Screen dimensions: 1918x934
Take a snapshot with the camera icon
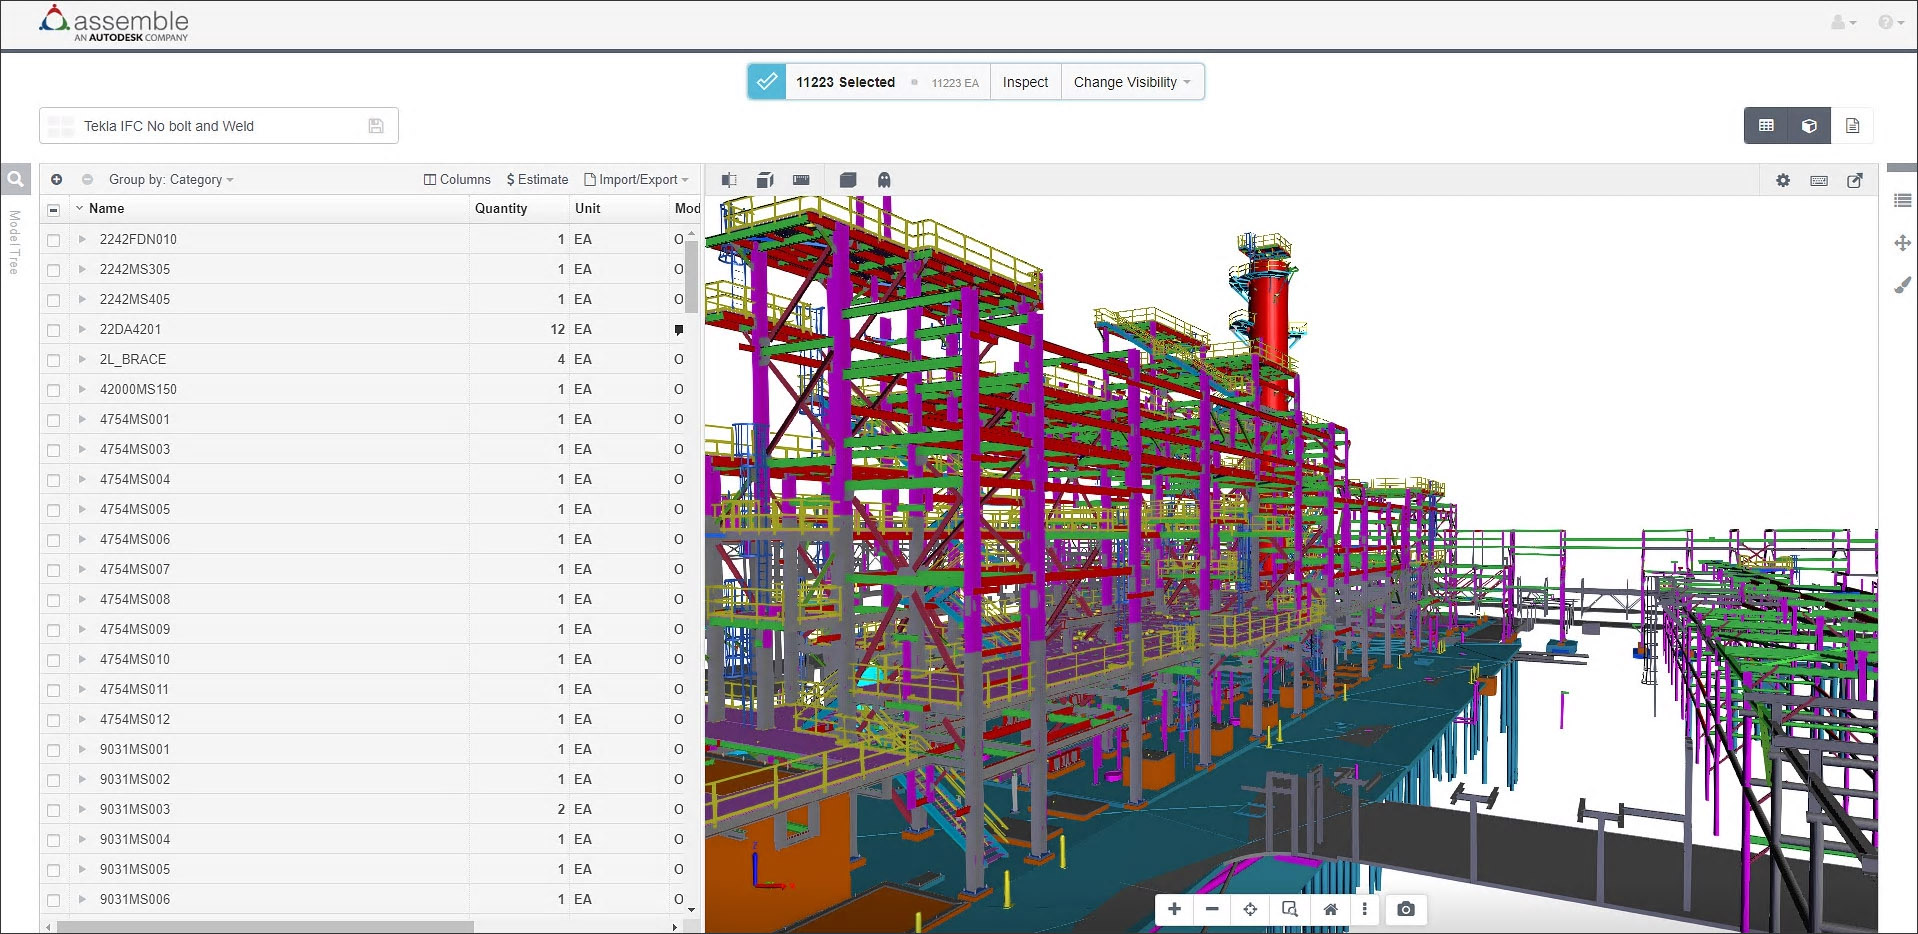pyautogui.click(x=1405, y=909)
